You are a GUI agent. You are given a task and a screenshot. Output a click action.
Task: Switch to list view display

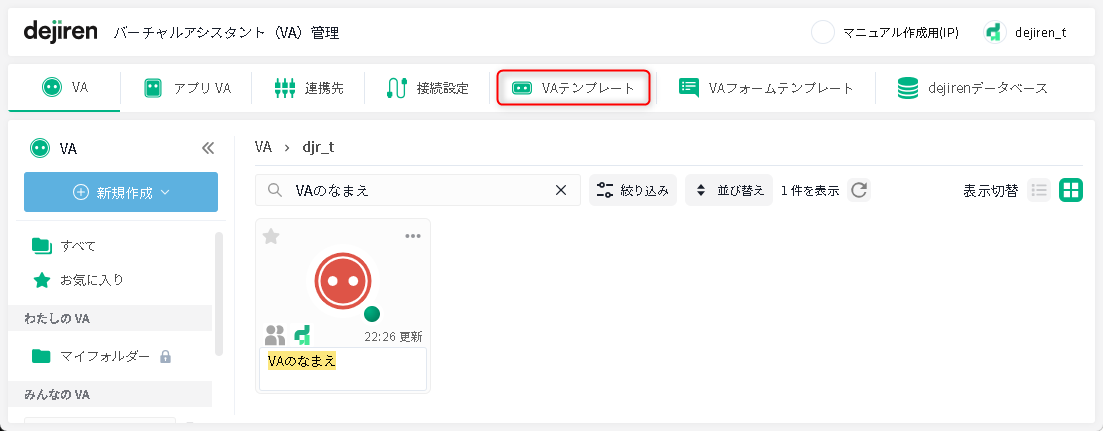coord(1039,190)
